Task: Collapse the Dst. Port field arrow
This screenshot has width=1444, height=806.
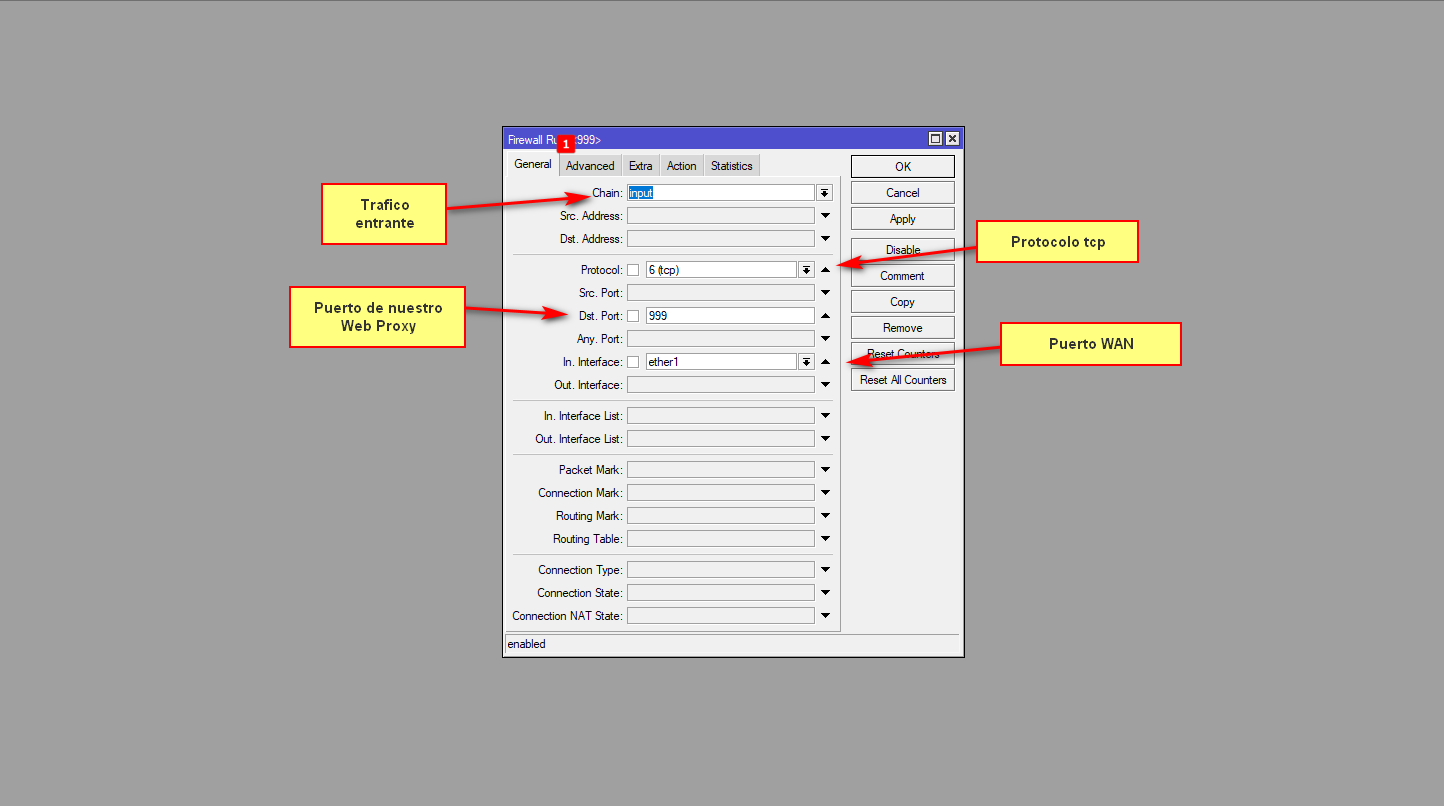Action: (x=825, y=316)
